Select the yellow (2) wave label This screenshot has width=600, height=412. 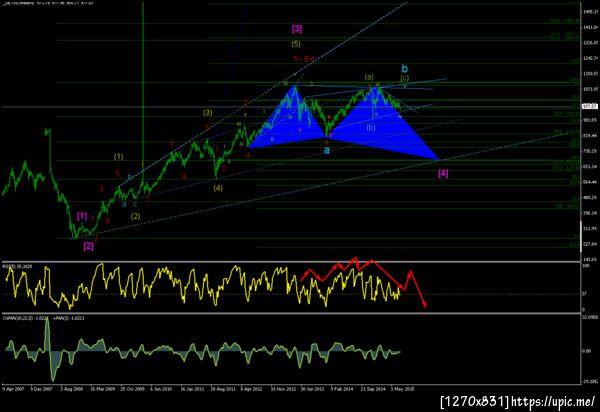[135, 216]
